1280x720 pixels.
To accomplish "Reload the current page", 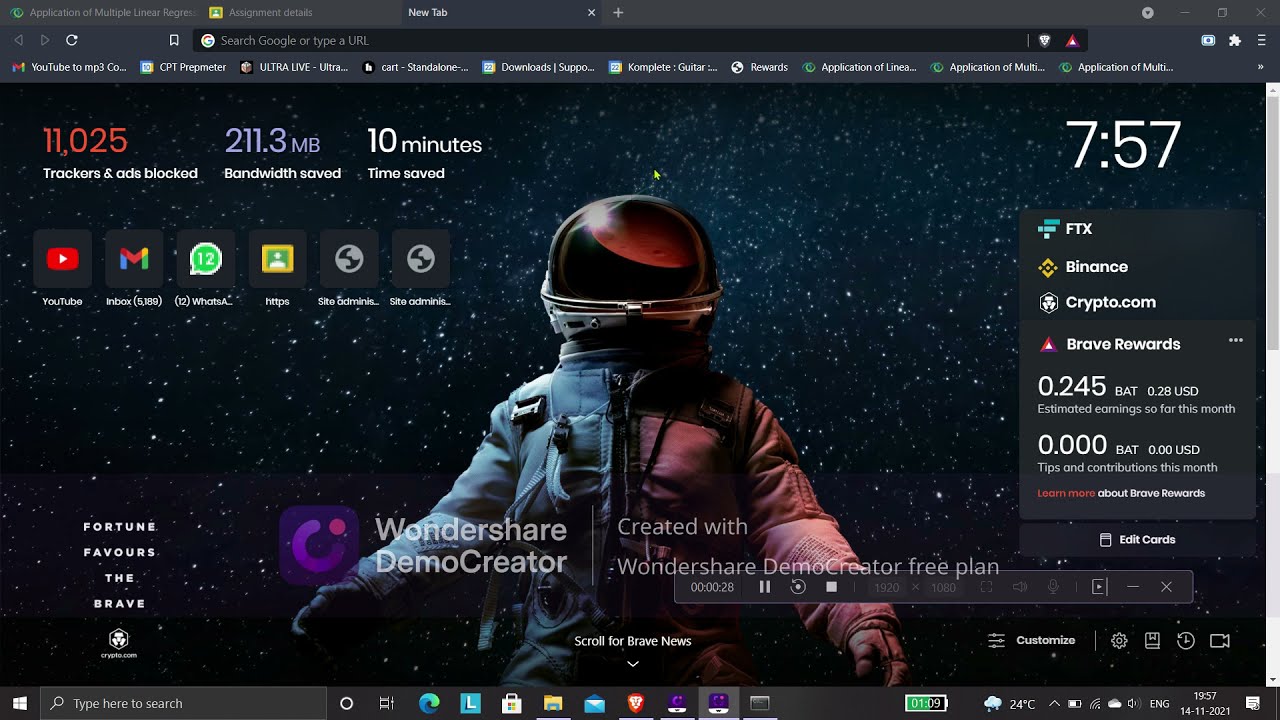I will [72, 40].
